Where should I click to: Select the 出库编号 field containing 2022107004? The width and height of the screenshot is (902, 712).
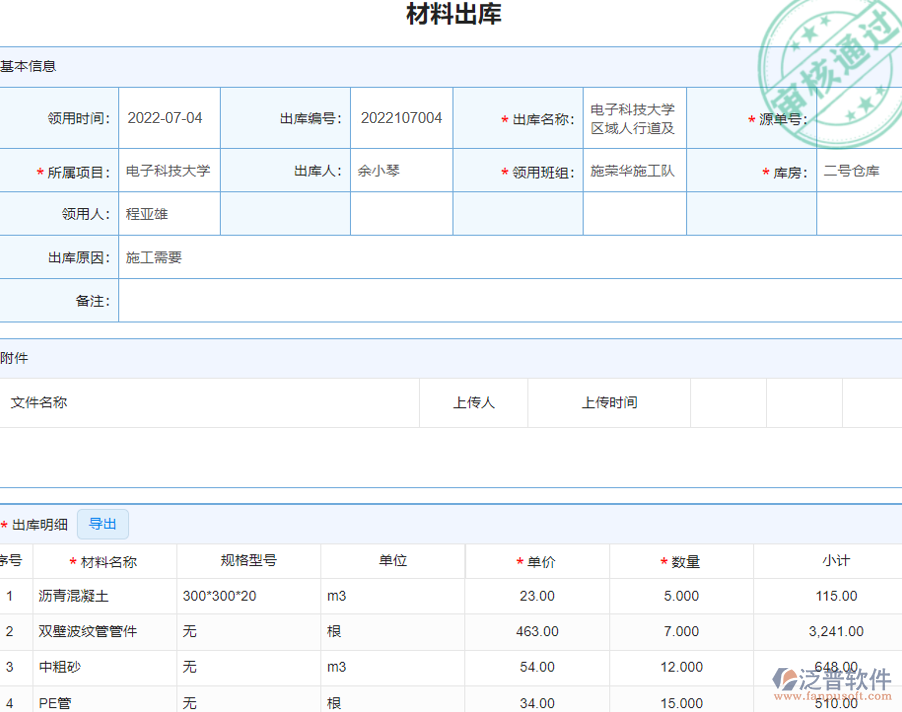click(401, 117)
